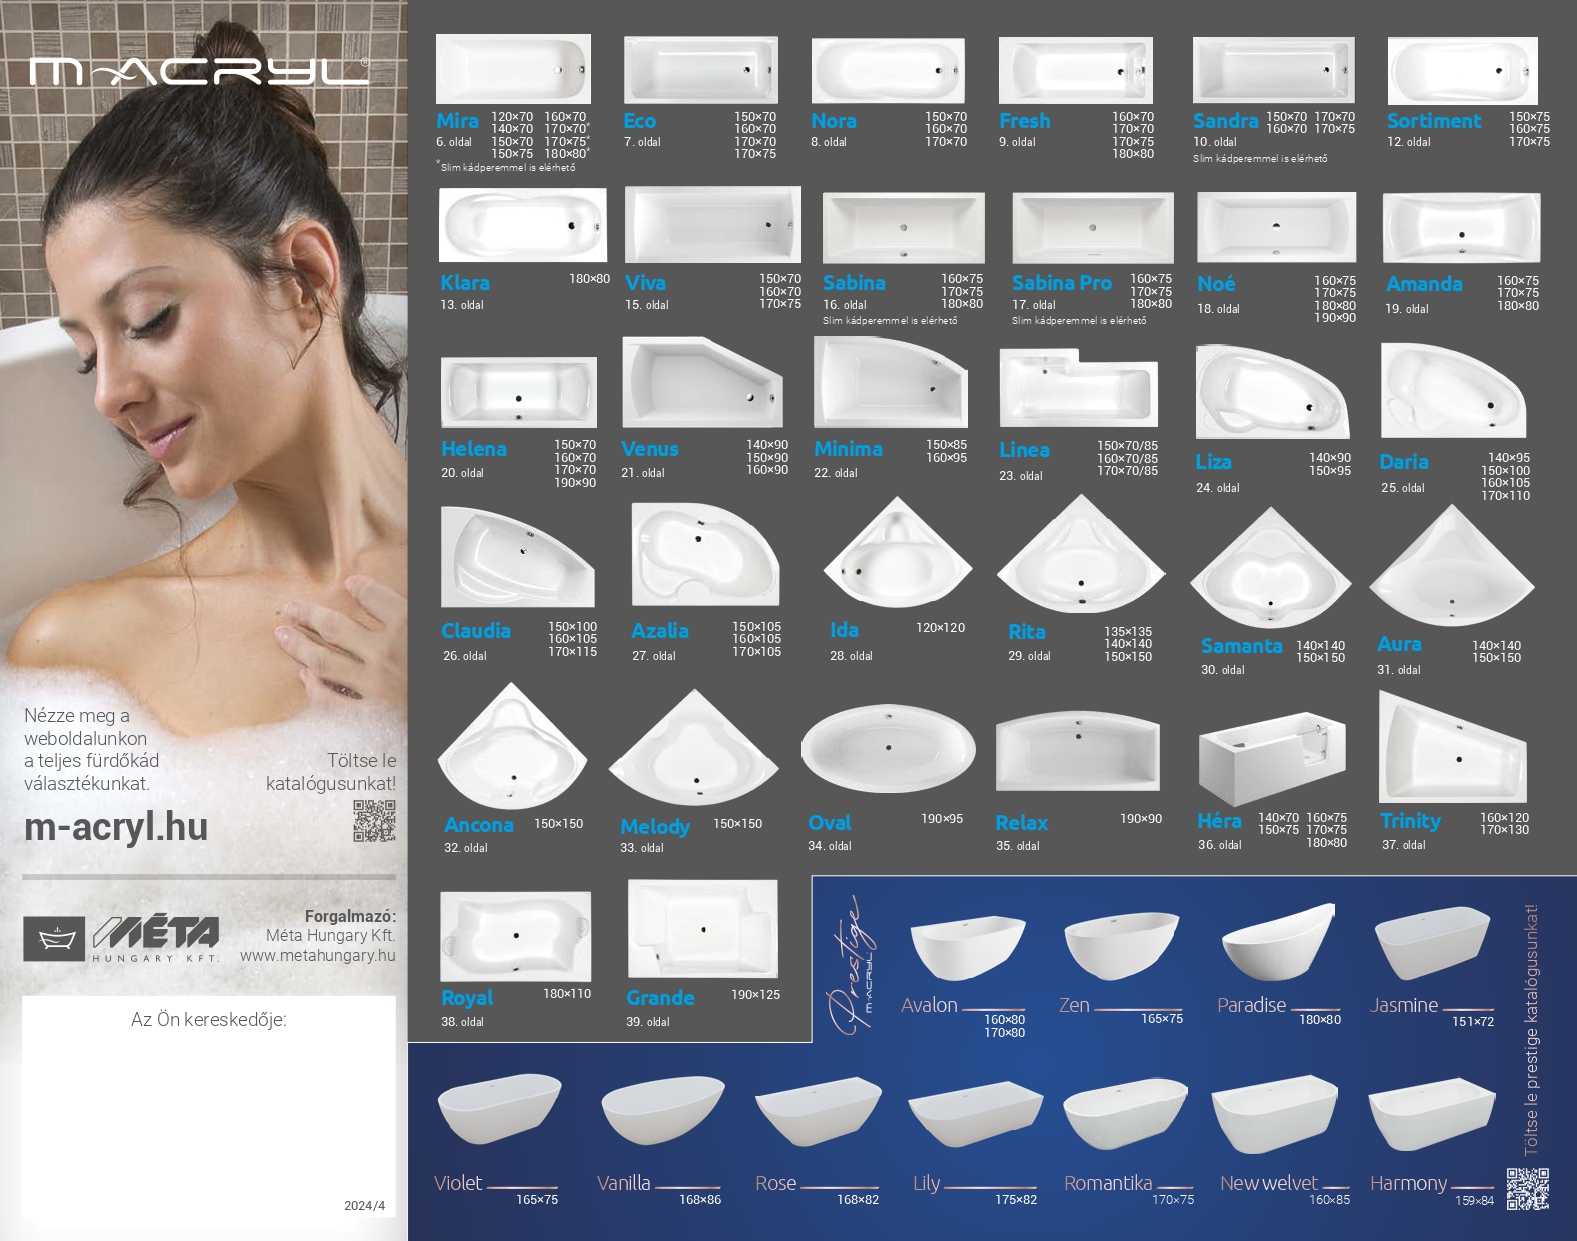Open the Rita corner bathtub picture
Image resolution: width=1577 pixels, height=1241 pixels.
click(x=1081, y=555)
